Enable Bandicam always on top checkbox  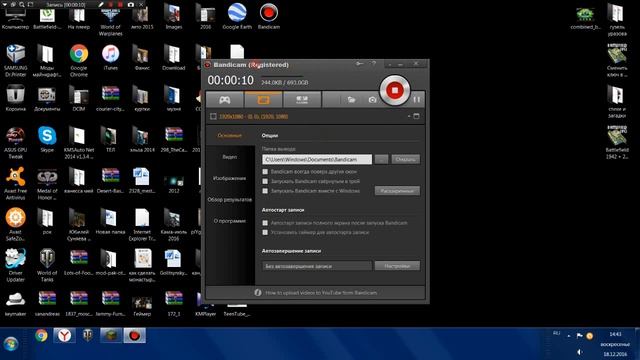tap(265, 172)
